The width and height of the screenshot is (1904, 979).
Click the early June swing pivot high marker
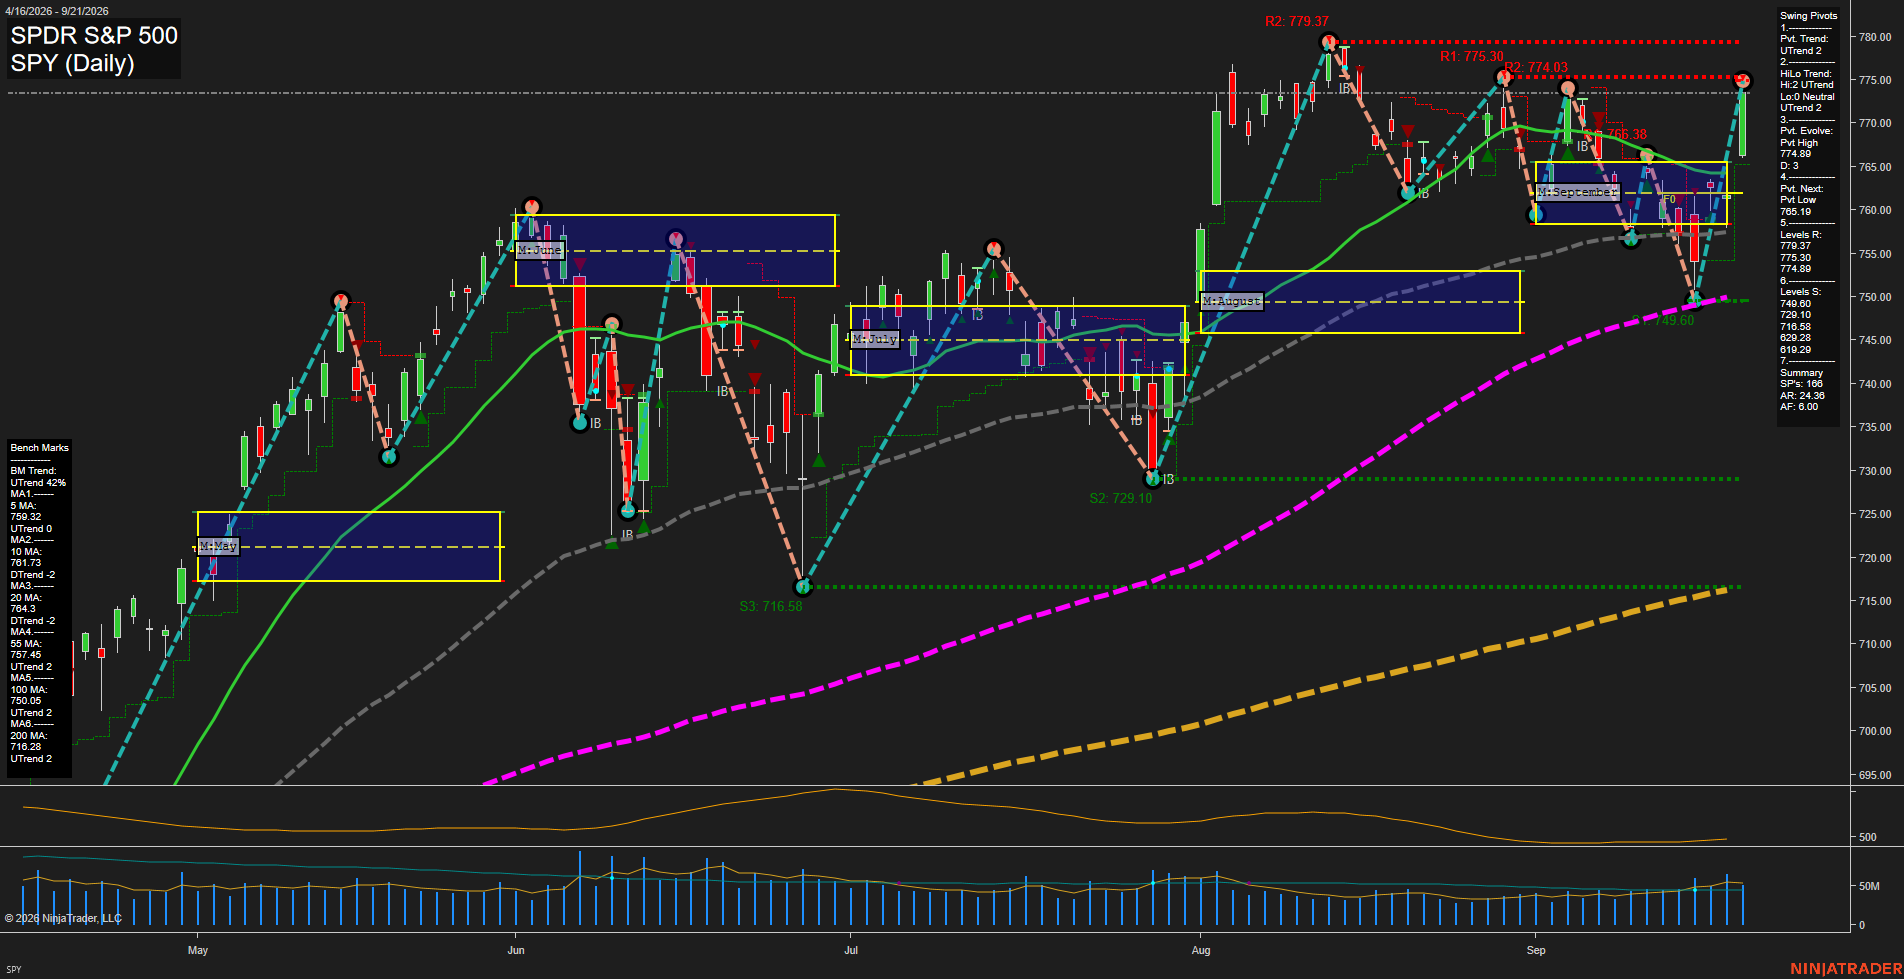[x=532, y=207]
